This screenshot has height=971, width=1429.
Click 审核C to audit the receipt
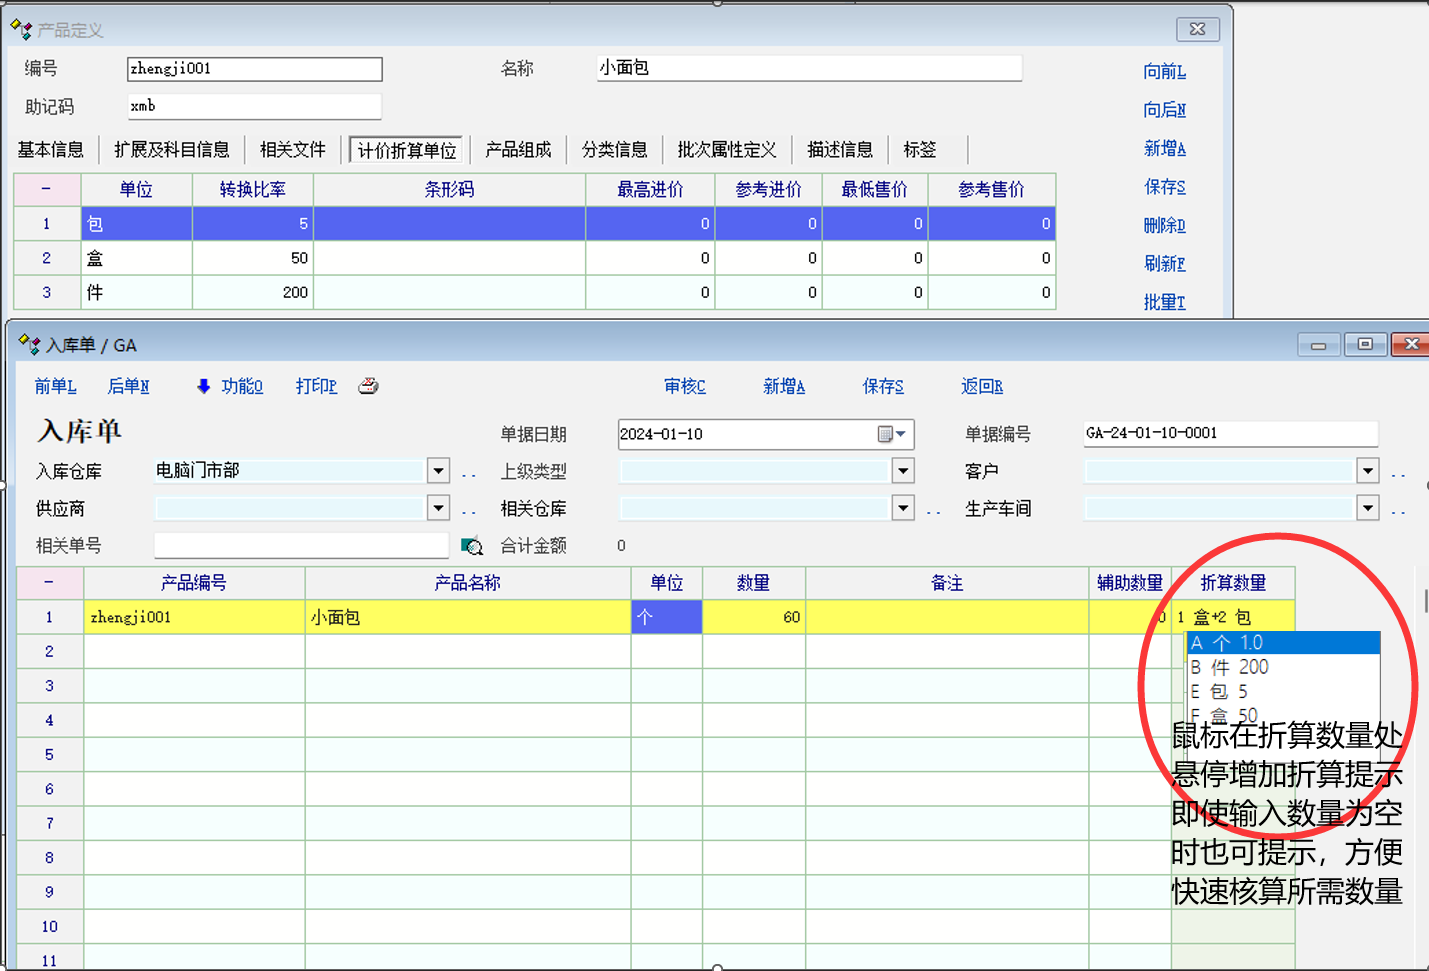click(685, 386)
